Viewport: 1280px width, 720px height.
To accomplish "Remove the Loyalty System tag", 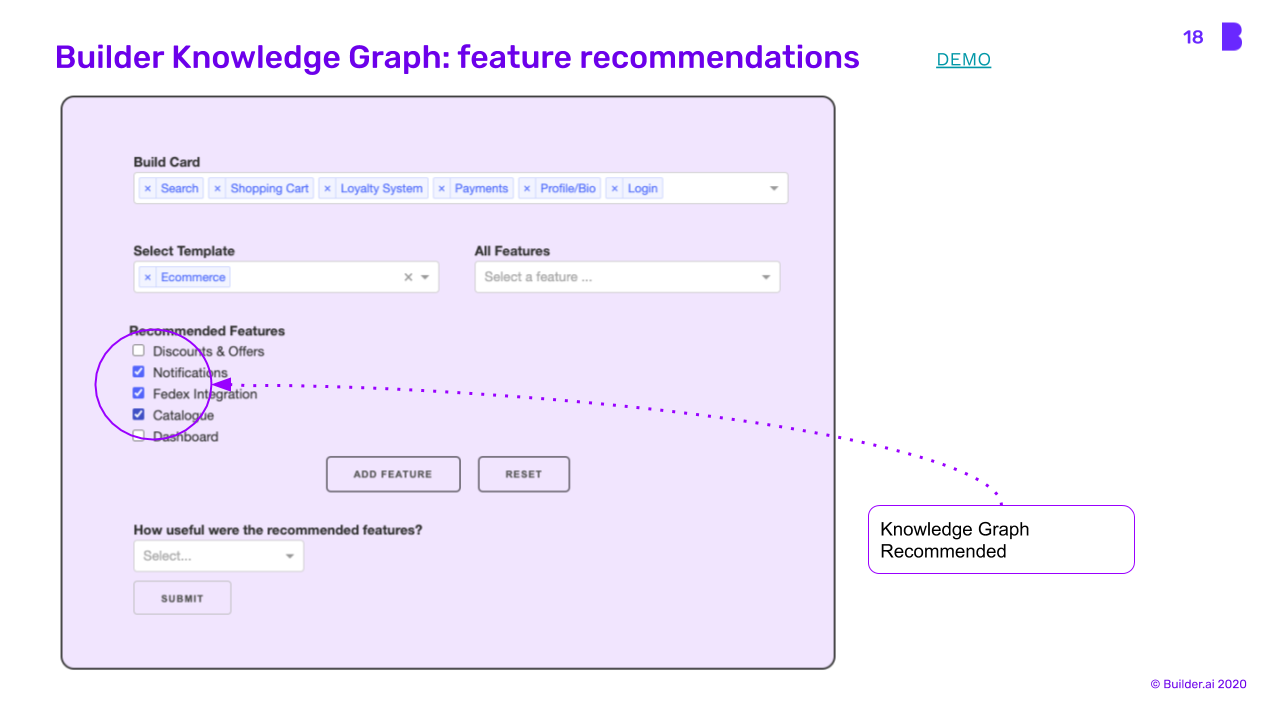I will 327,188.
